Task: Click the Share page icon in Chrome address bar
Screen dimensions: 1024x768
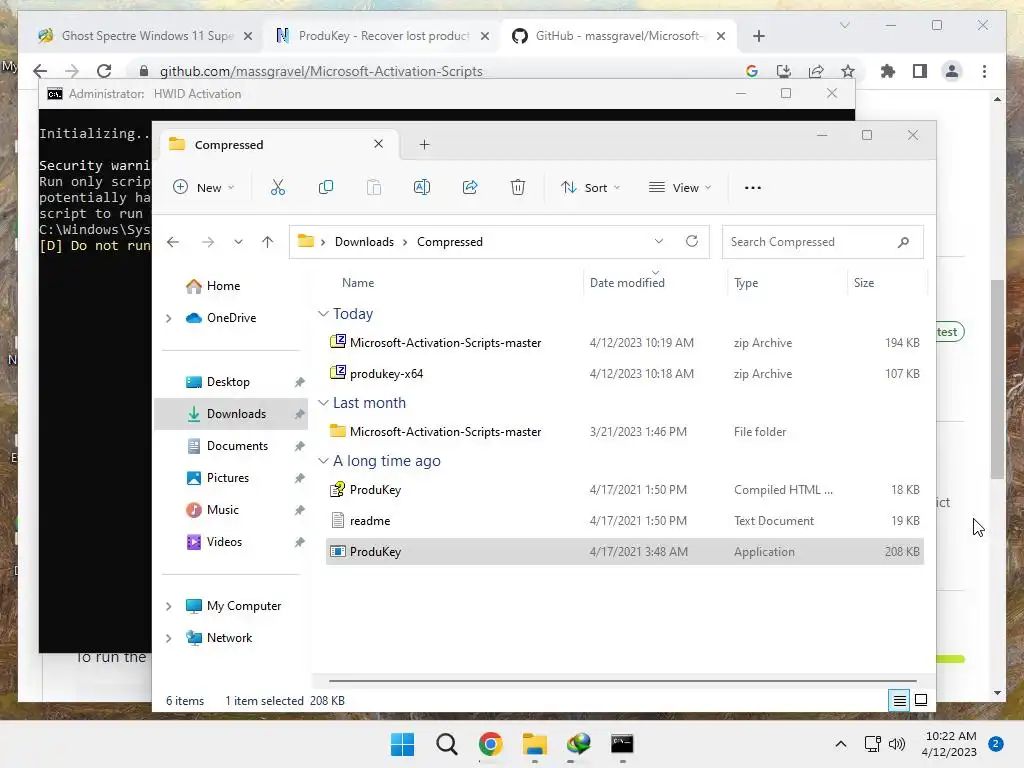Action: (x=816, y=71)
